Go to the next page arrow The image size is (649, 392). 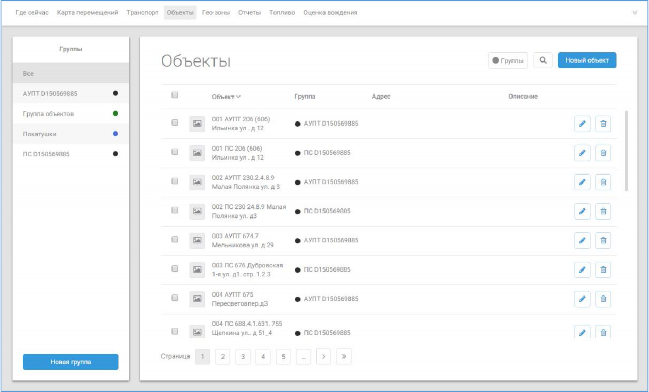click(323, 356)
